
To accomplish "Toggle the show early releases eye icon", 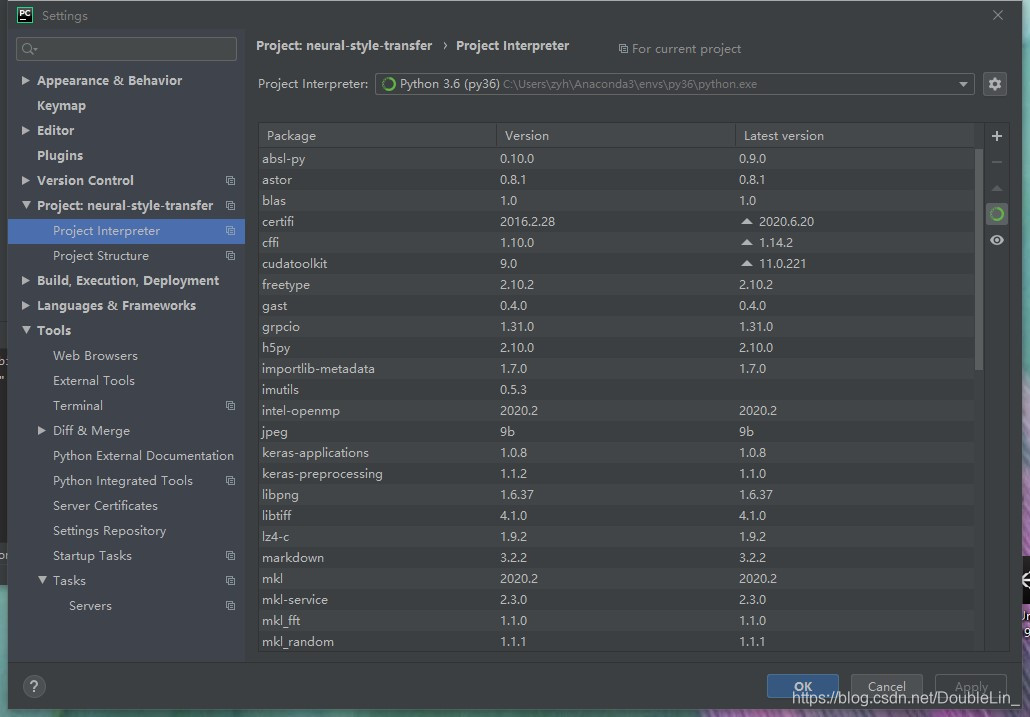I will pyautogui.click(x=996, y=240).
